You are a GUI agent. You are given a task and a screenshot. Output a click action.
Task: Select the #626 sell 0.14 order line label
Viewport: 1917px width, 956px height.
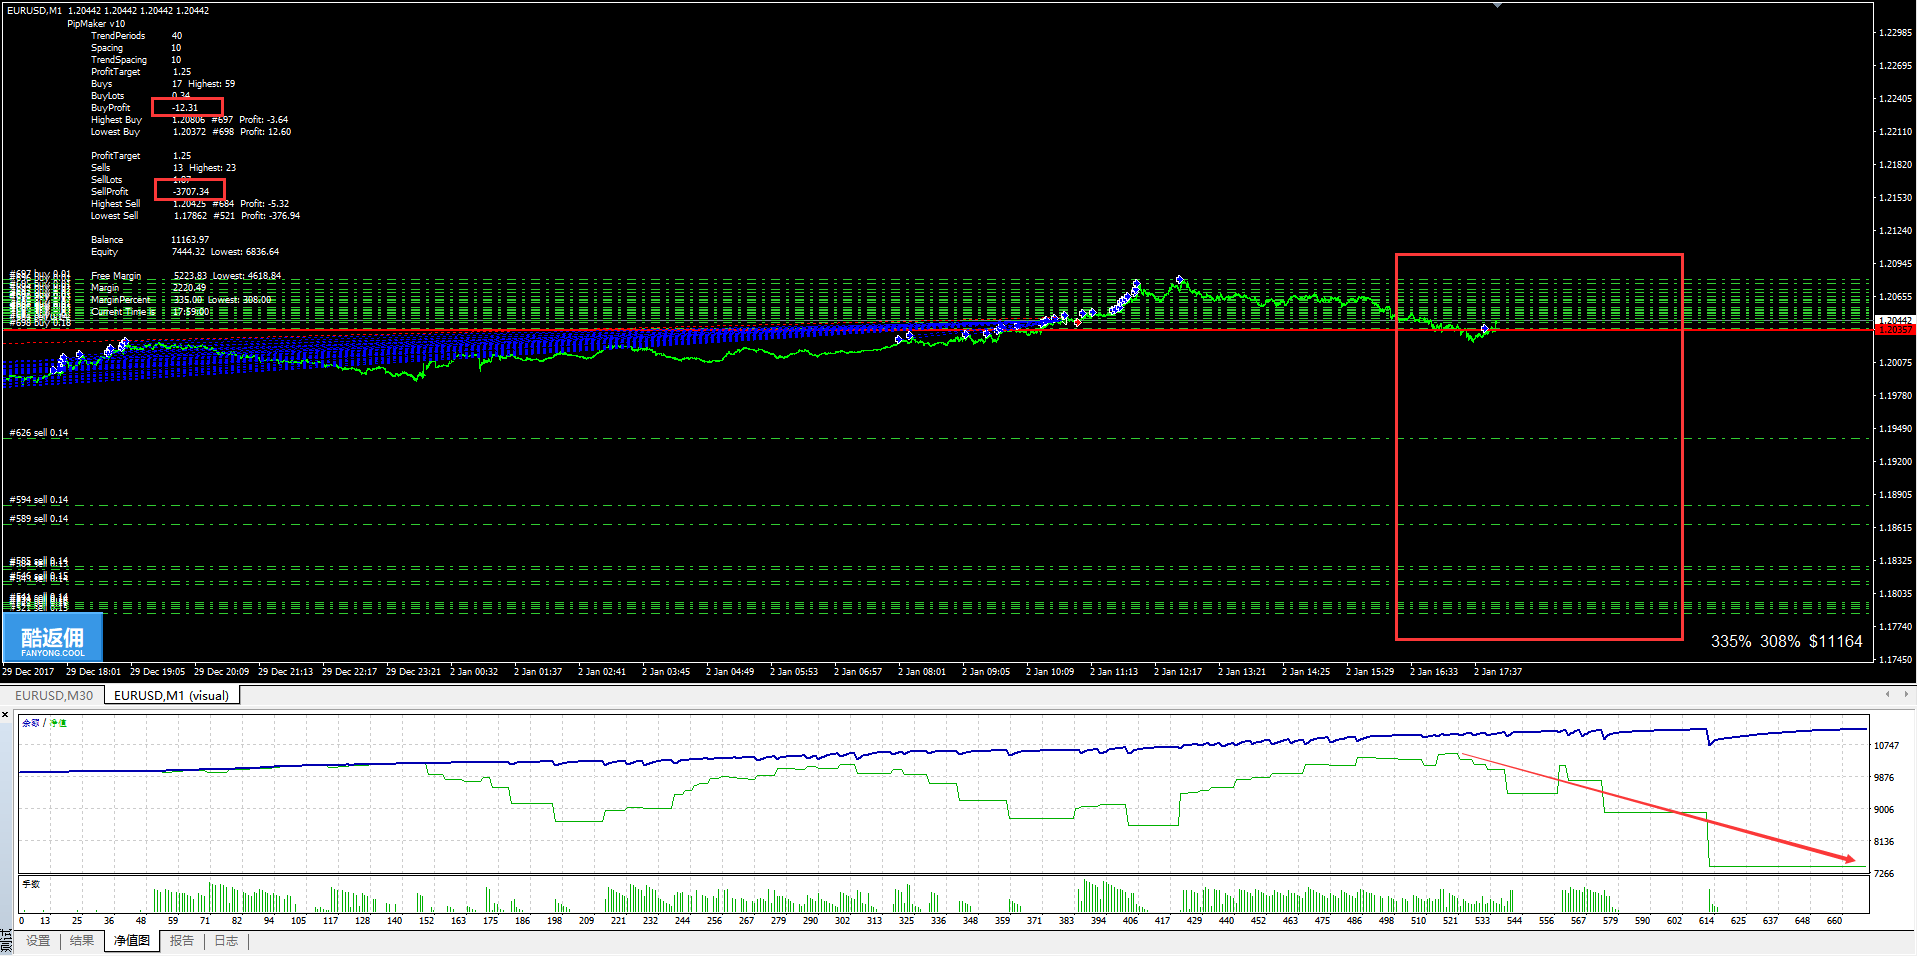click(39, 433)
